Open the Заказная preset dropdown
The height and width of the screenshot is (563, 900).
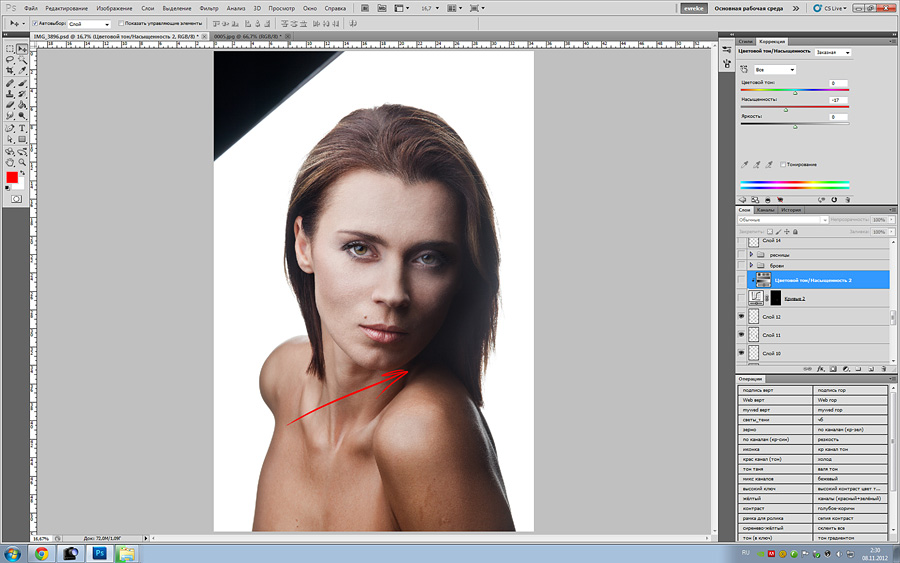(832, 52)
